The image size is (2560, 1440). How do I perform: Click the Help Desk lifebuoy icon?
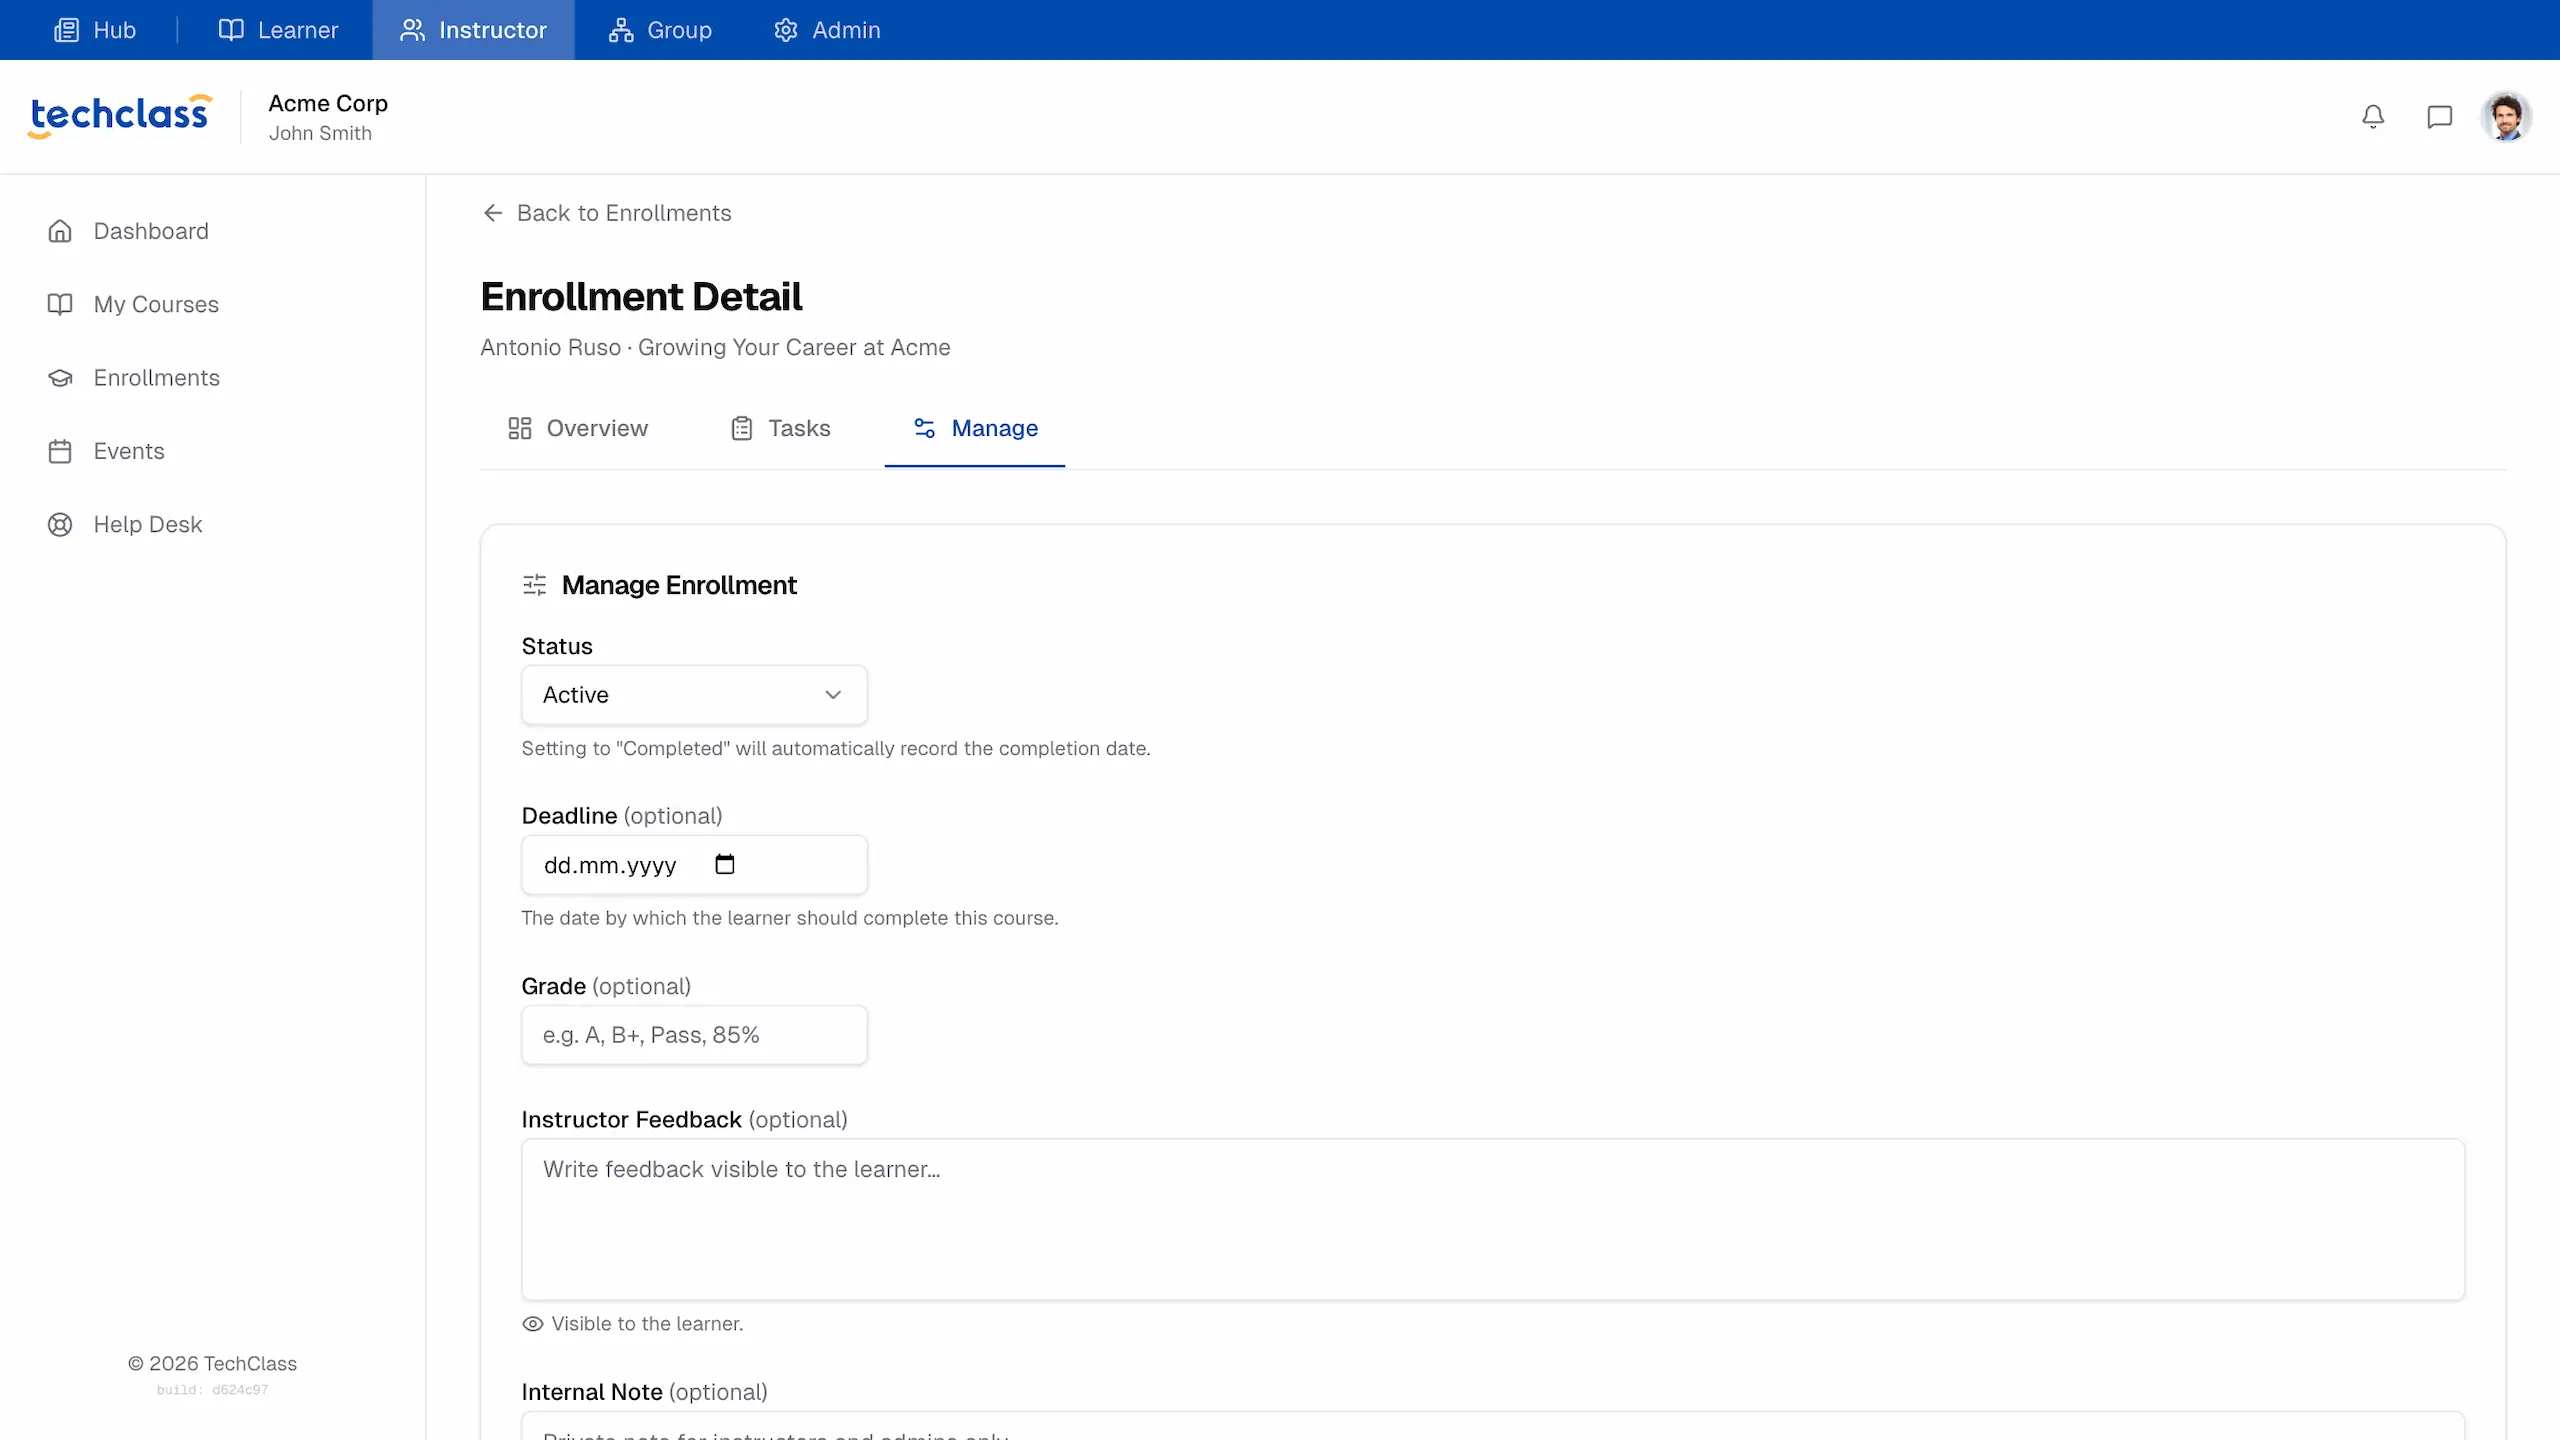coord(60,524)
